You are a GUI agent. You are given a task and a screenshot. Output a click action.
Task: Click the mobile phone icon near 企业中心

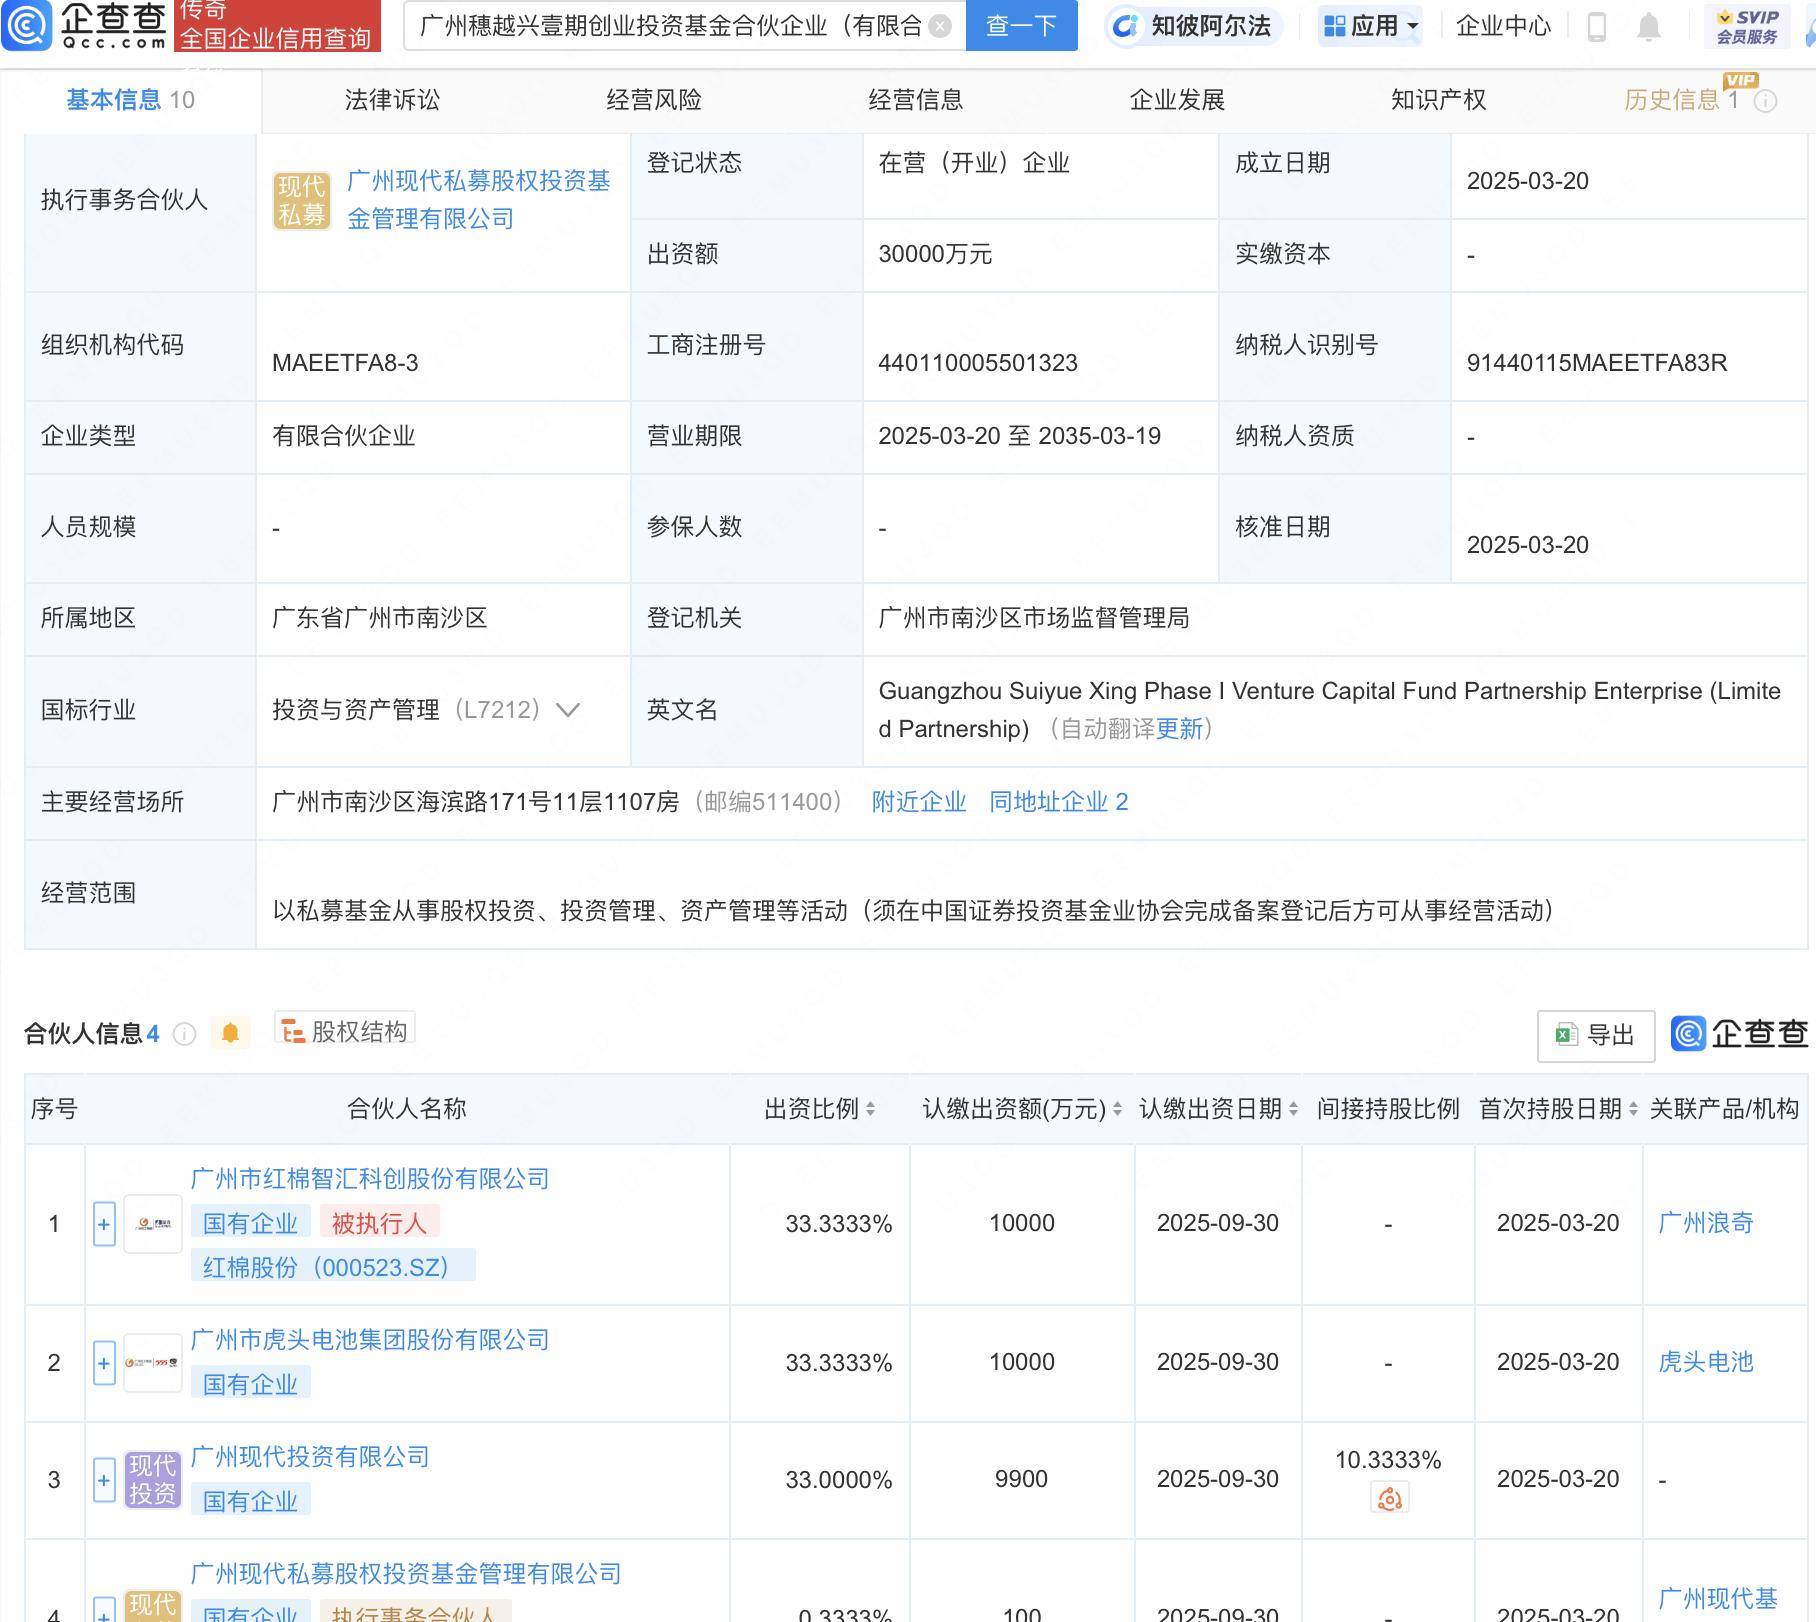1594,27
